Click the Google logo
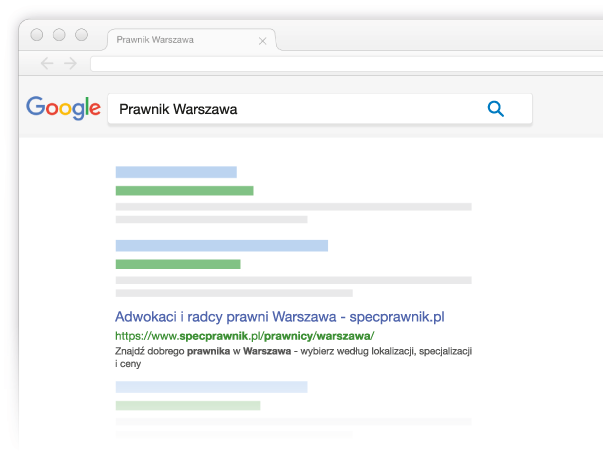The image size is (603, 469). tap(63, 108)
